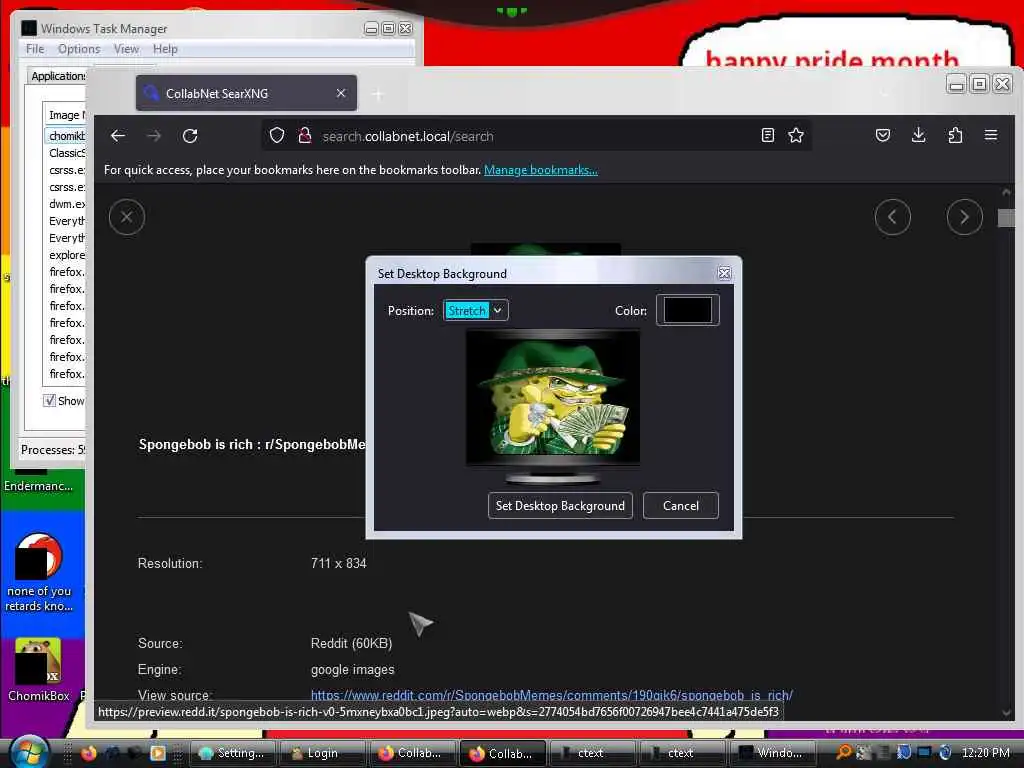Open File menu in Task Manager
This screenshot has height=768, width=1024.
click(35, 49)
